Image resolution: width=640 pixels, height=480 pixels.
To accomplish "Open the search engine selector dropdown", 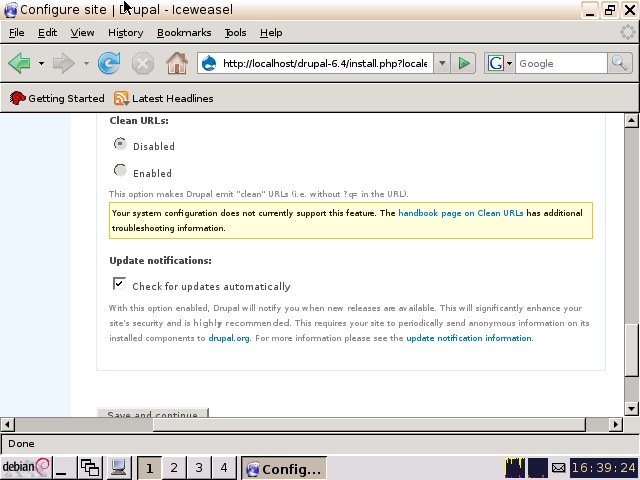I will pyautogui.click(x=509, y=63).
